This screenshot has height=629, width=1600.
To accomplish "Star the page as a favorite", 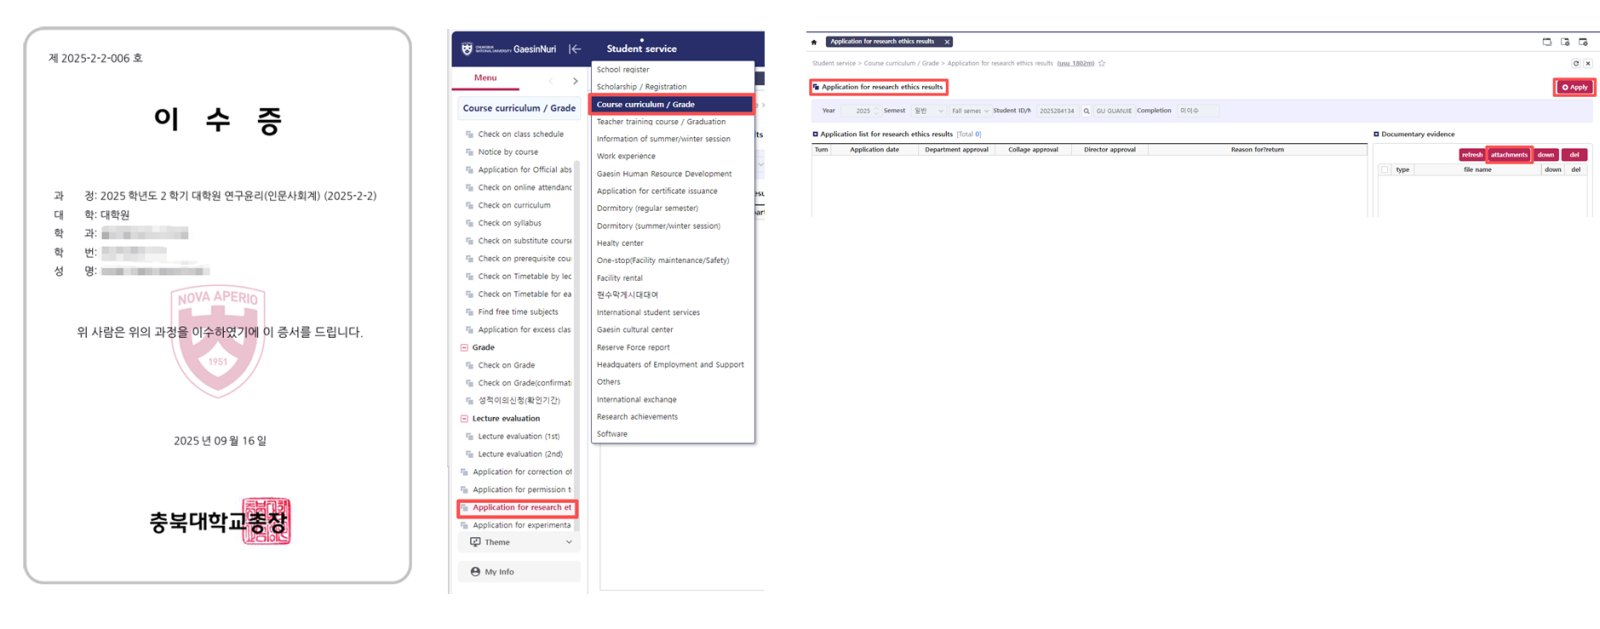I will coord(1102,63).
